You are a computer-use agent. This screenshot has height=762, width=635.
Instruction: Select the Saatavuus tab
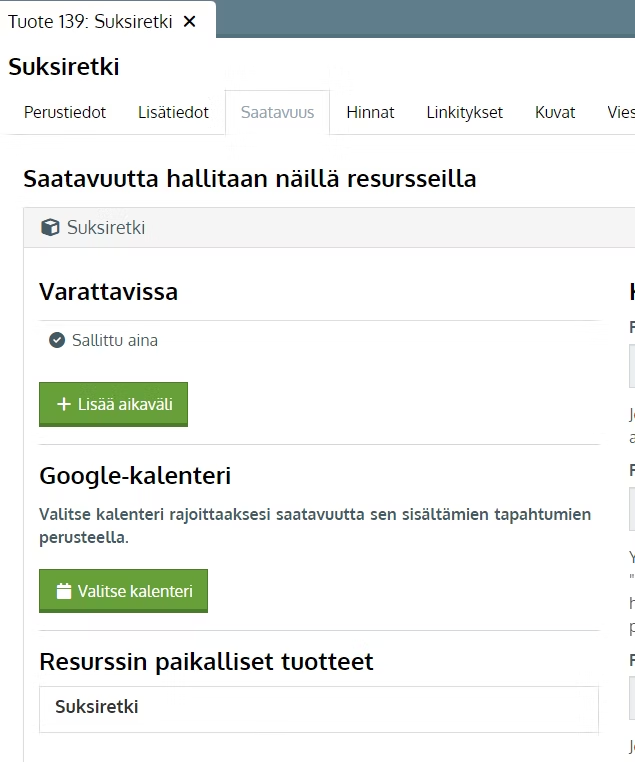pyautogui.click(x=277, y=112)
